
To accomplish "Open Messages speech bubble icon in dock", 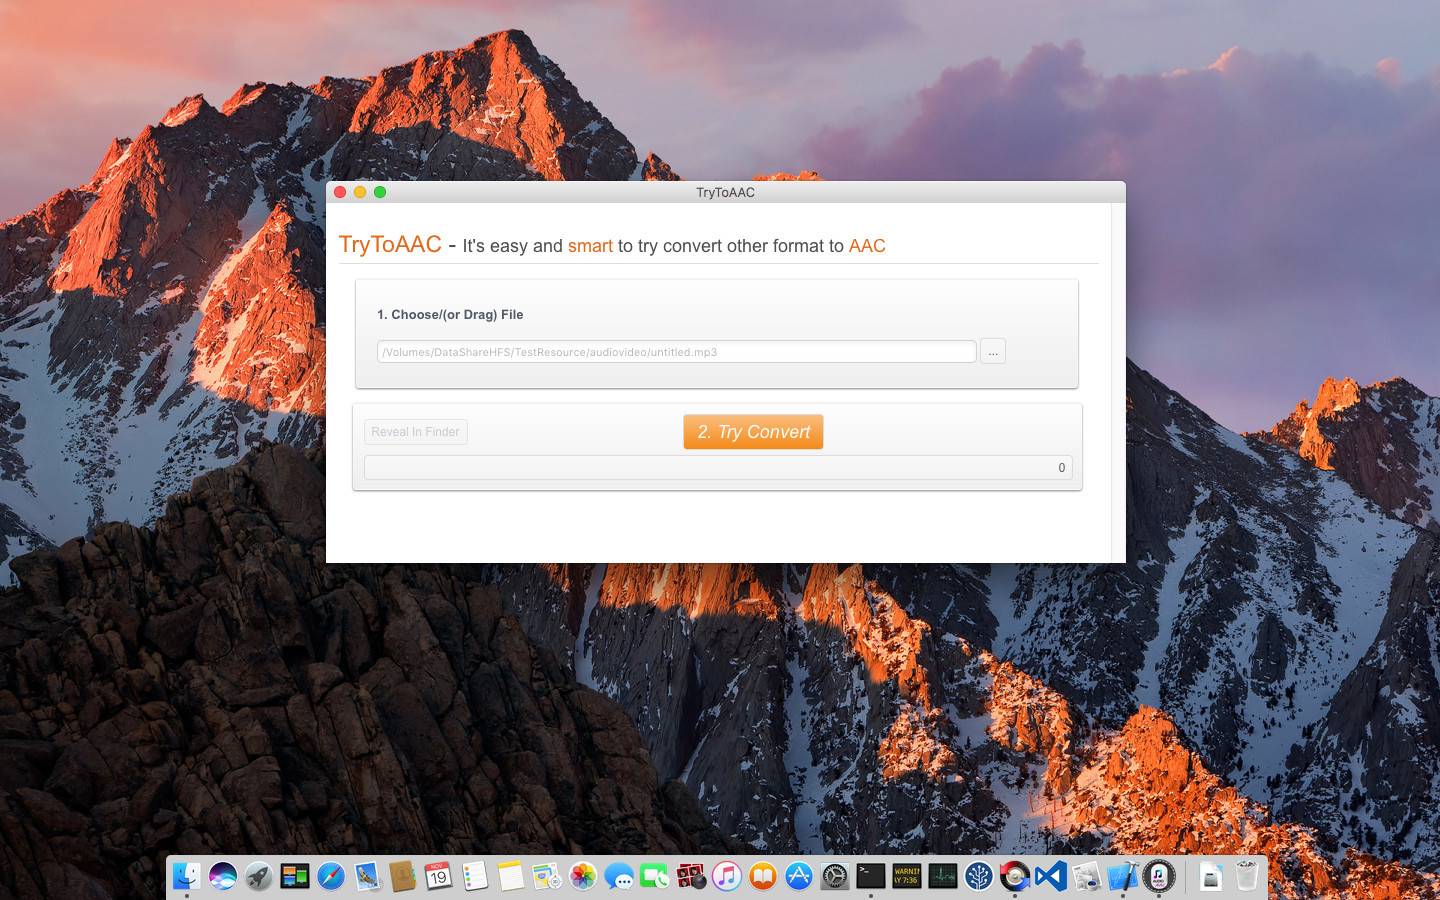I will (x=618, y=877).
